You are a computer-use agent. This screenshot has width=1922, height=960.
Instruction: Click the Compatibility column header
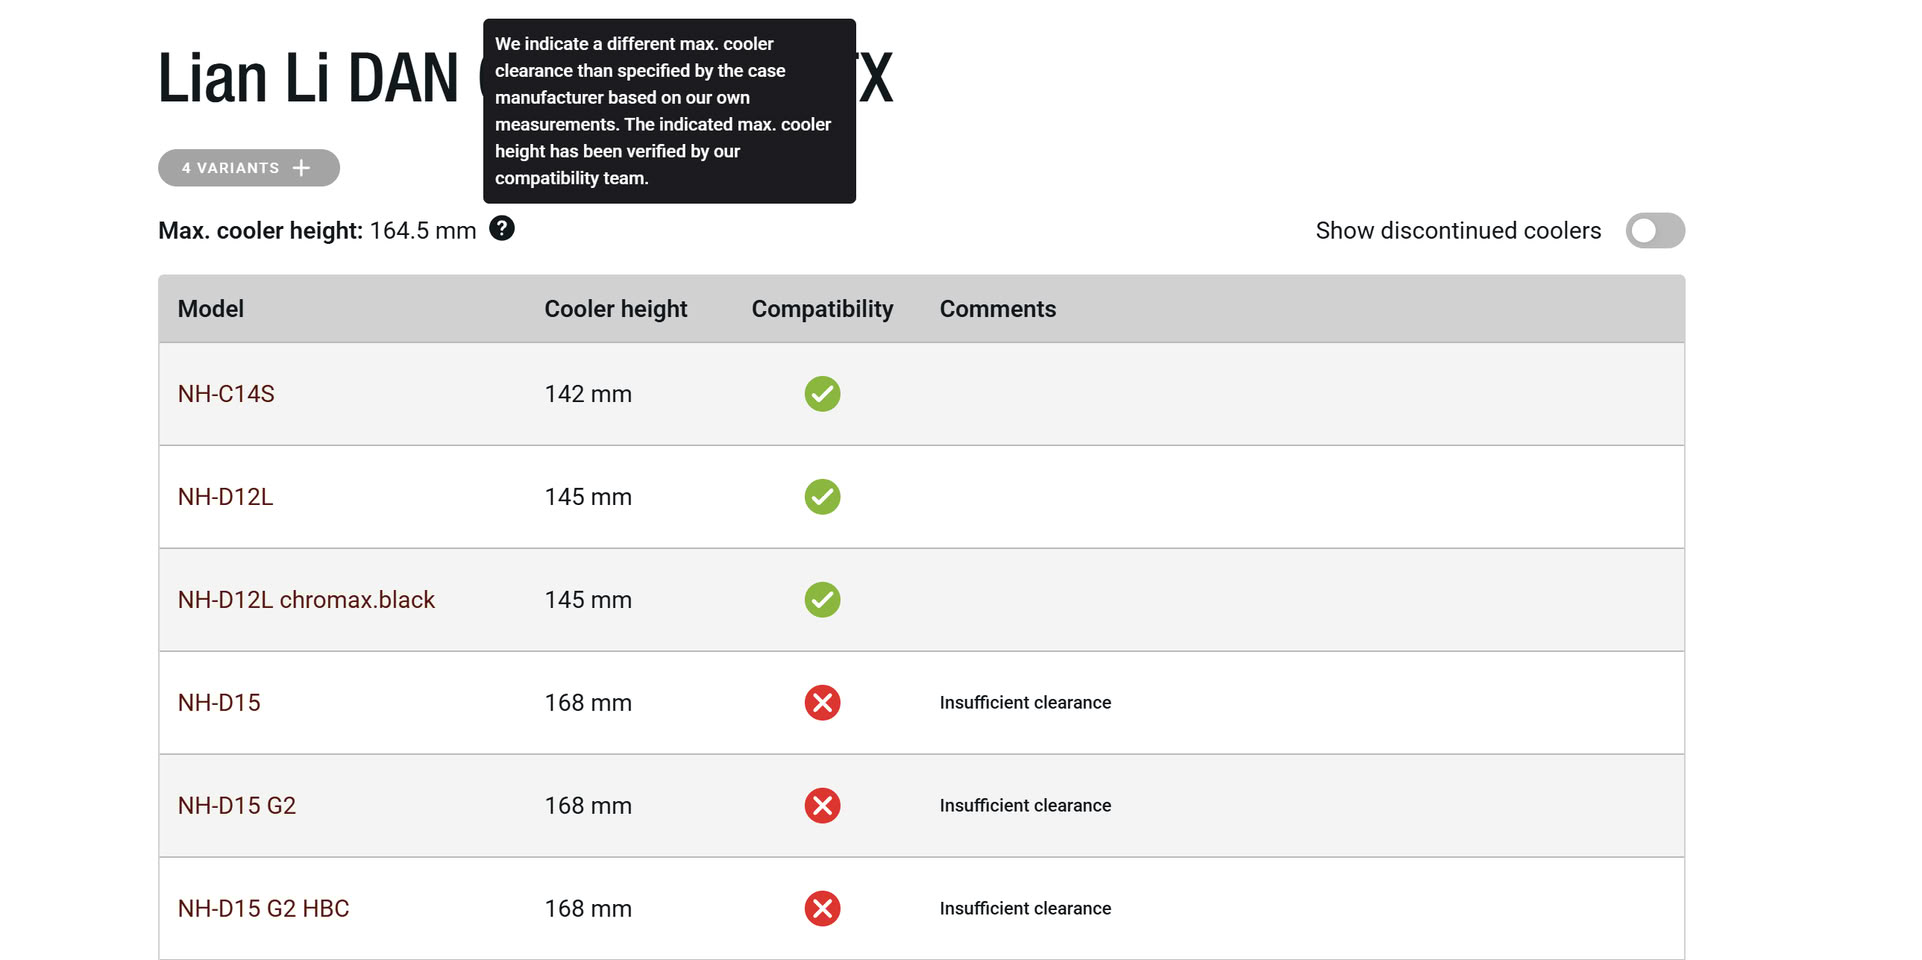(x=822, y=309)
